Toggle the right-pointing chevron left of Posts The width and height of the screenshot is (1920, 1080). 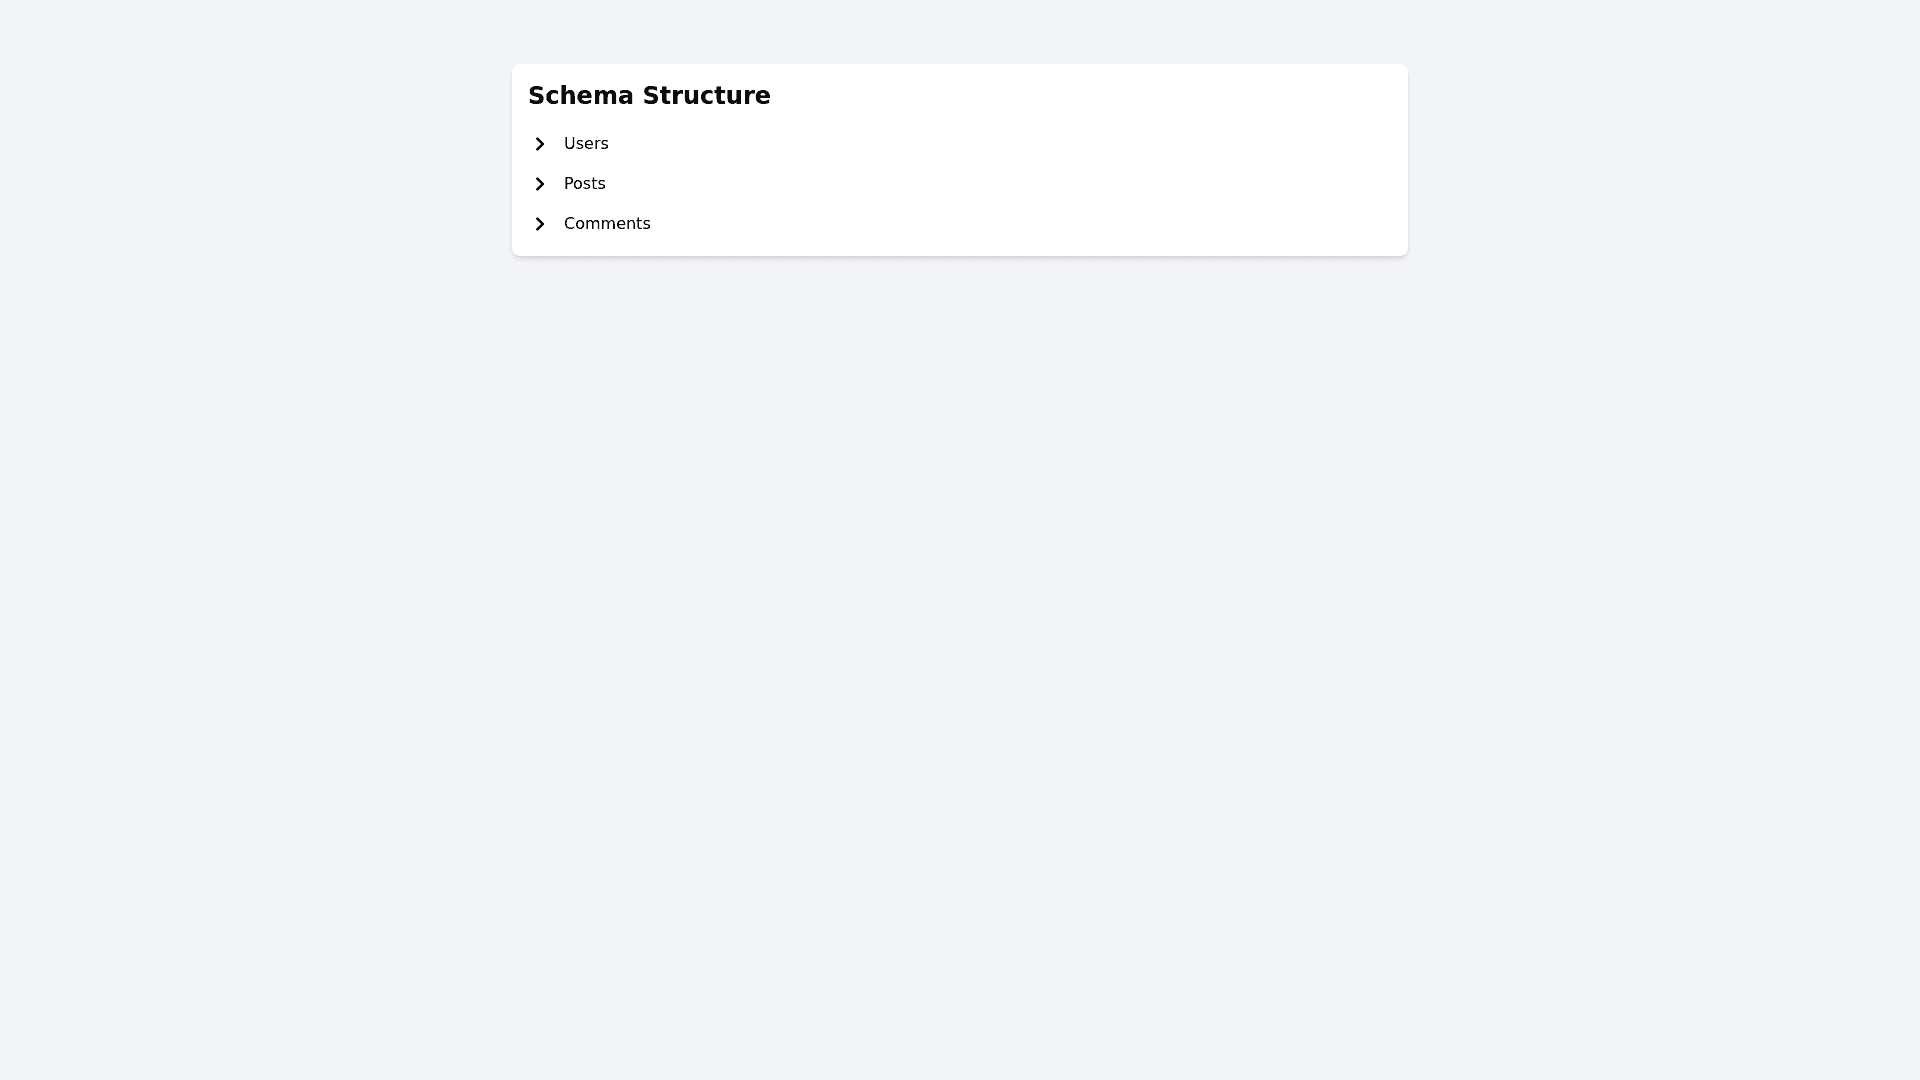coord(539,184)
